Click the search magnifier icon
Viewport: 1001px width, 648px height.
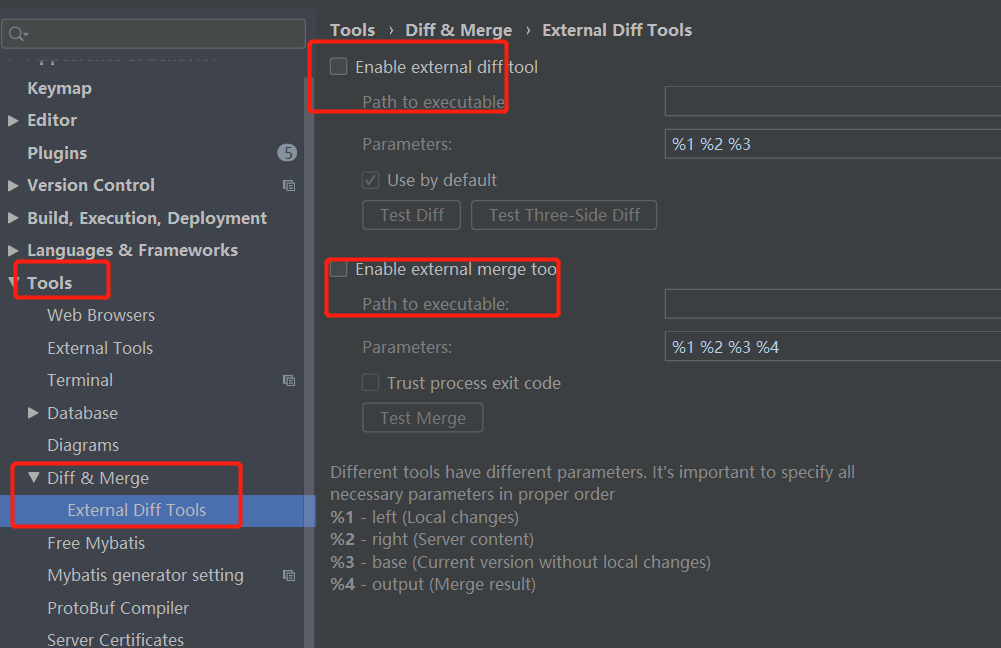[17, 34]
